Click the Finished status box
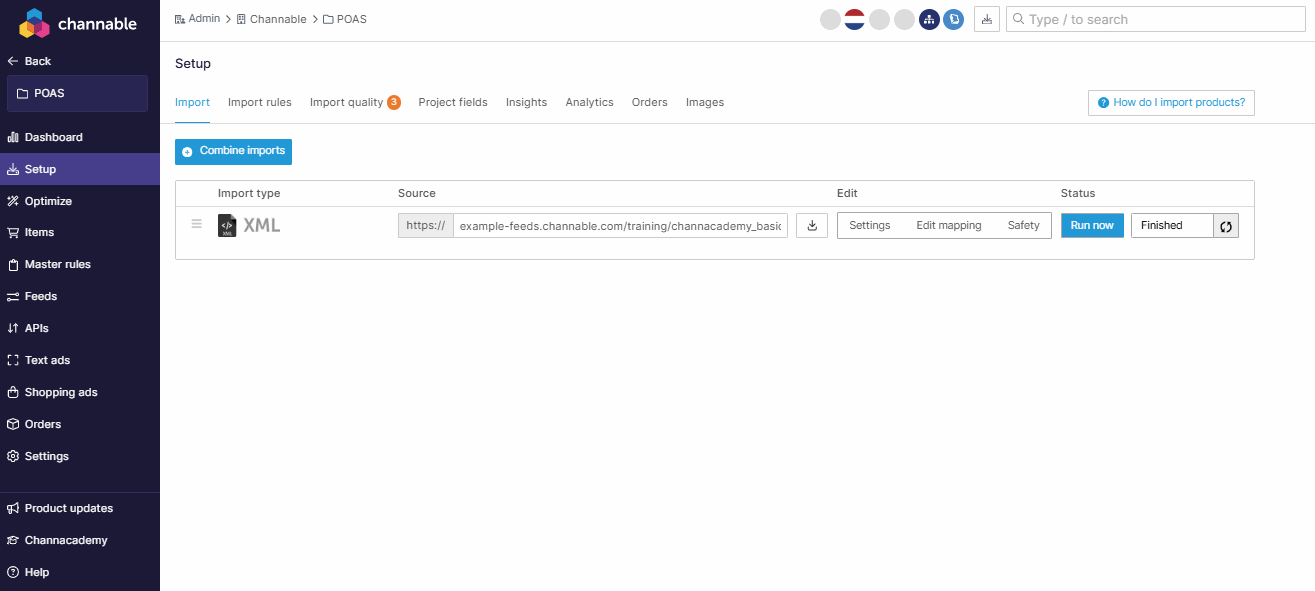 1172,225
